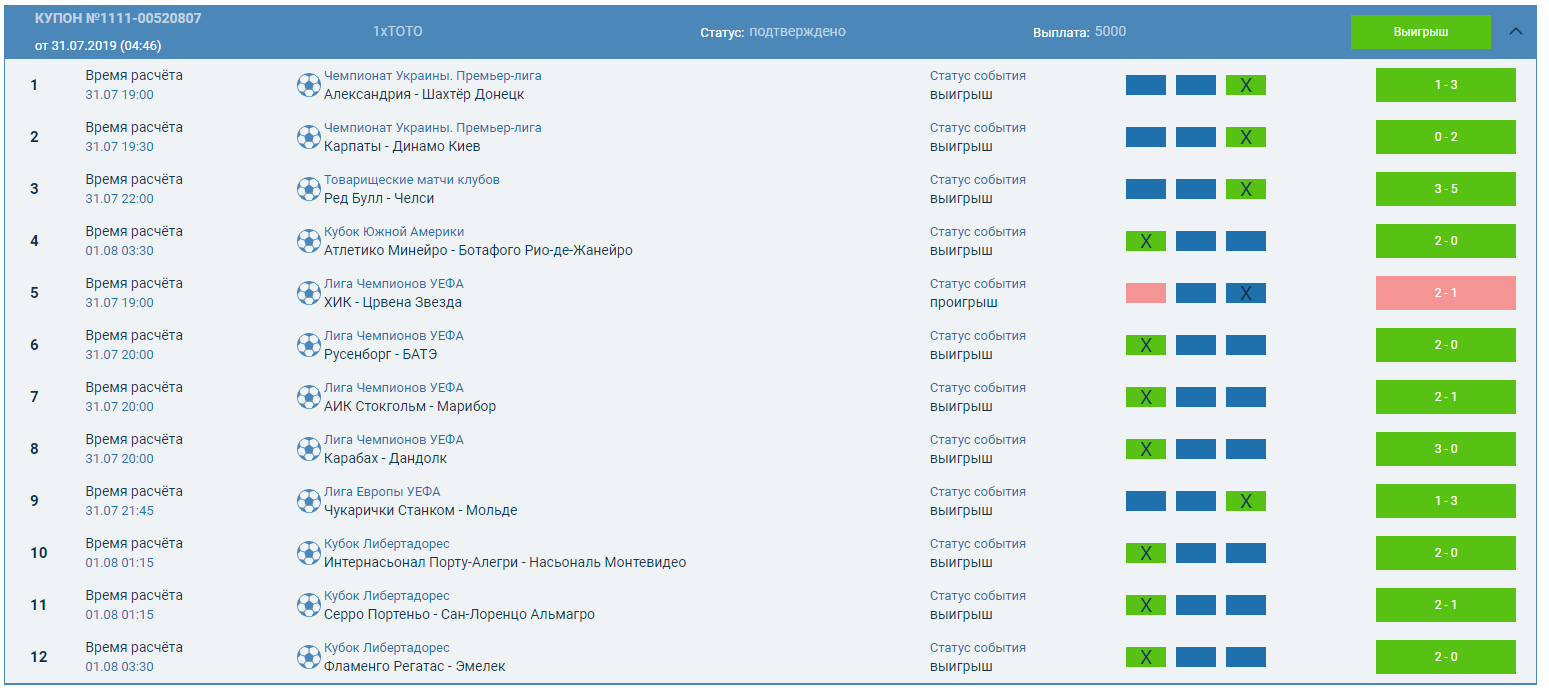
Task: Click the green Выигрыш button in header
Action: coord(1420,32)
